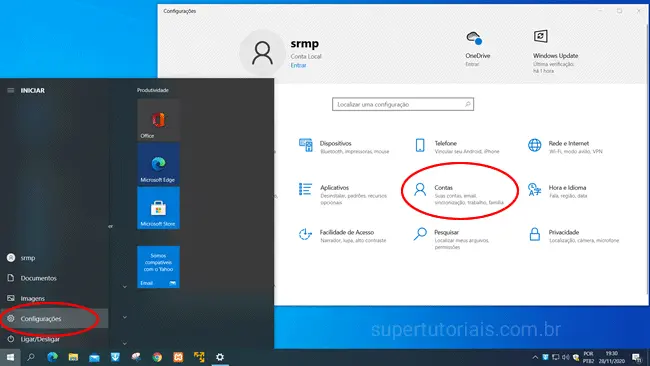
Task: Open Microsoft Store tile in Start menu
Action: coord(158,208)
